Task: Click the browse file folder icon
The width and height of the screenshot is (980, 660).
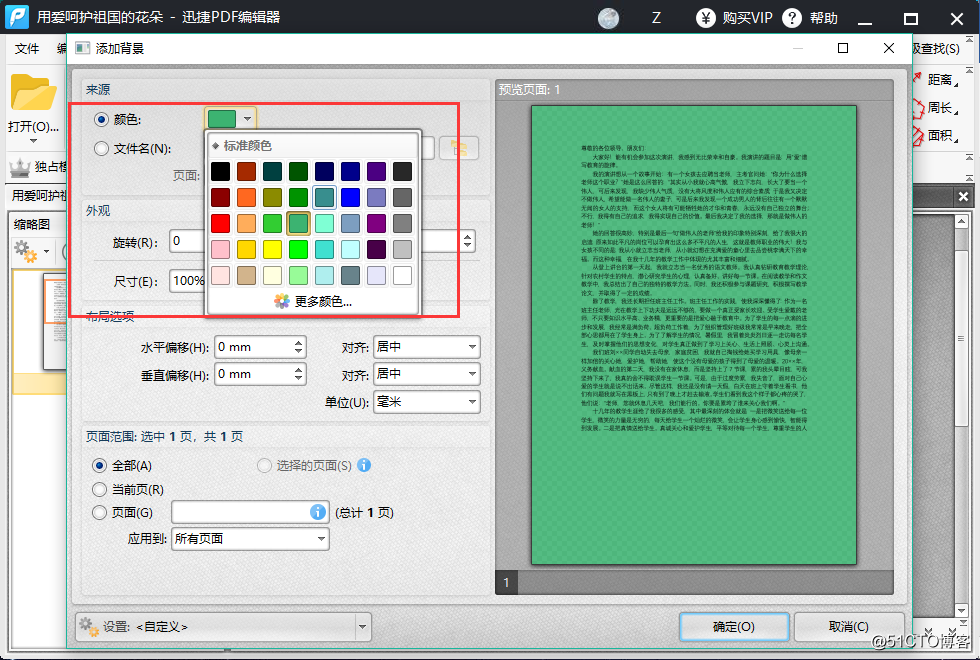Action: [459, 149]
